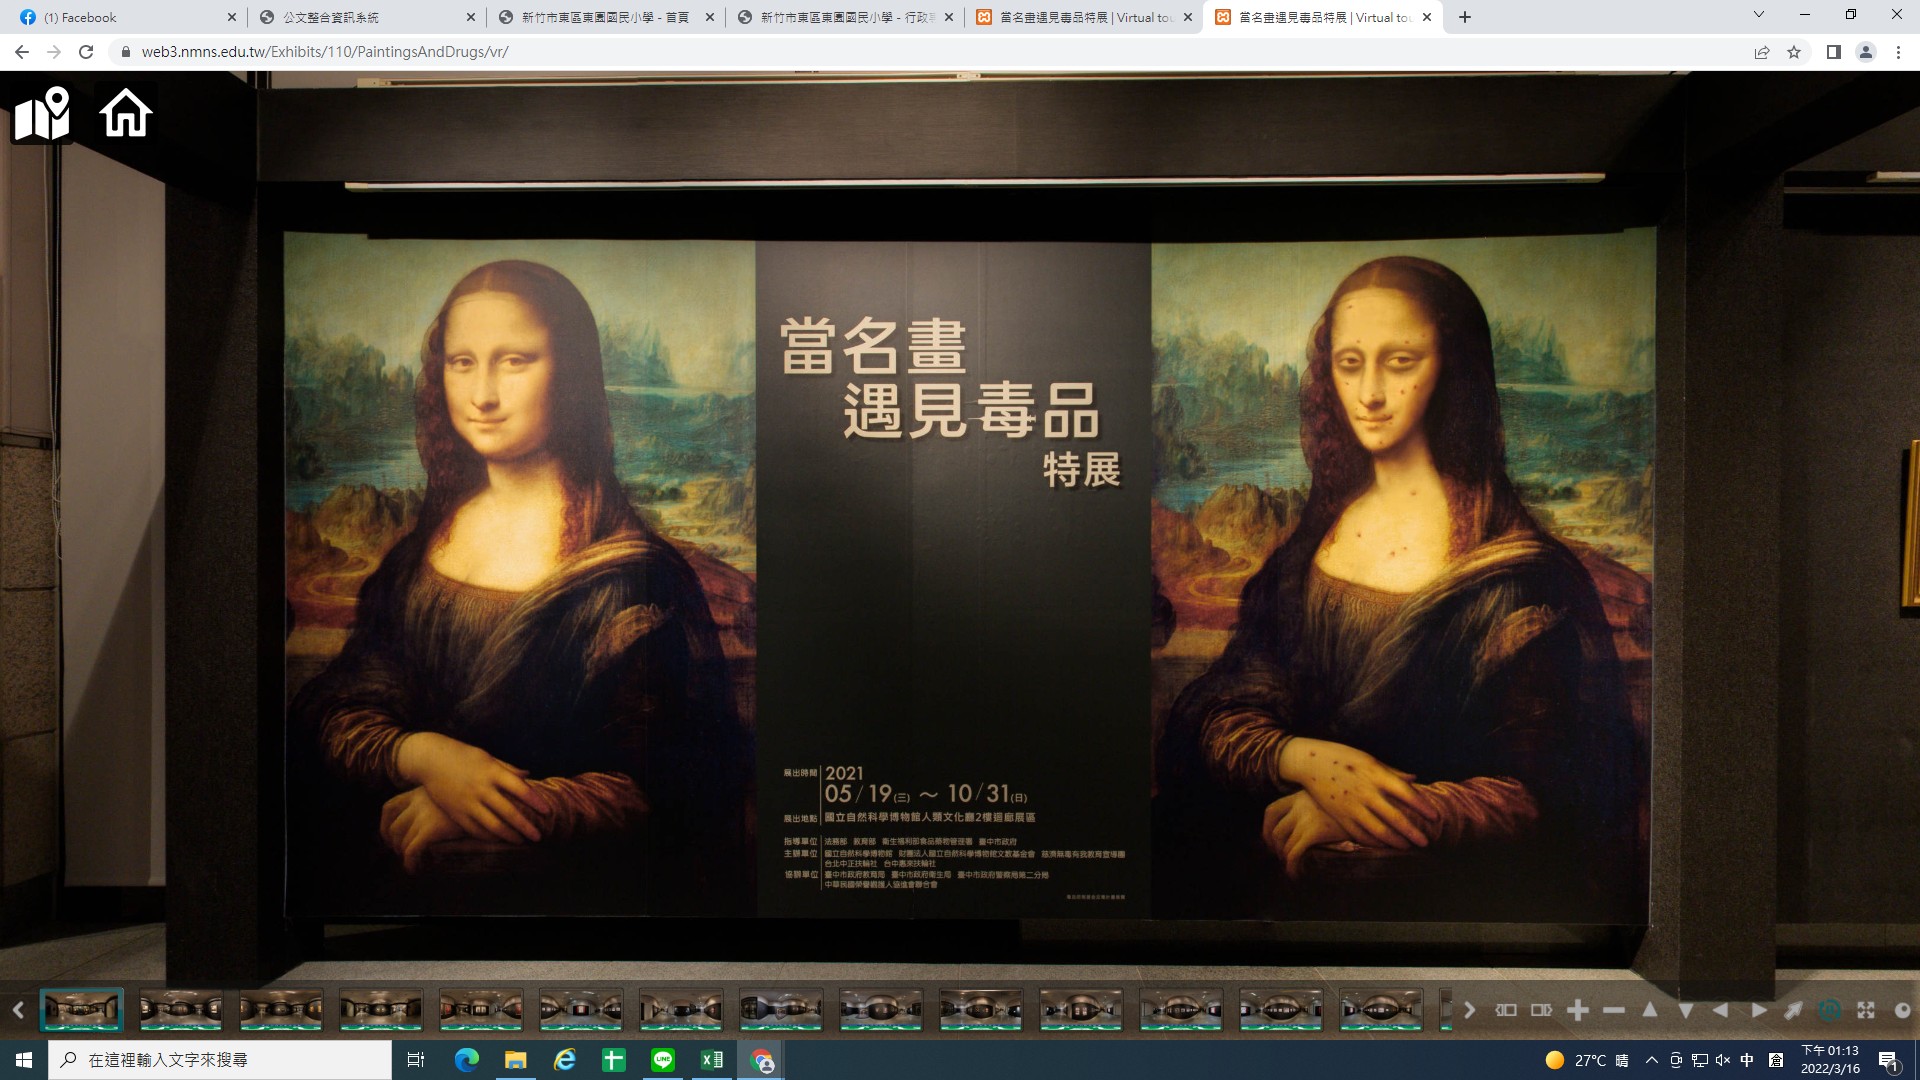Go forward one page in Chrome
This screenshot has width=1920, height=1080.
coord(54,52)
